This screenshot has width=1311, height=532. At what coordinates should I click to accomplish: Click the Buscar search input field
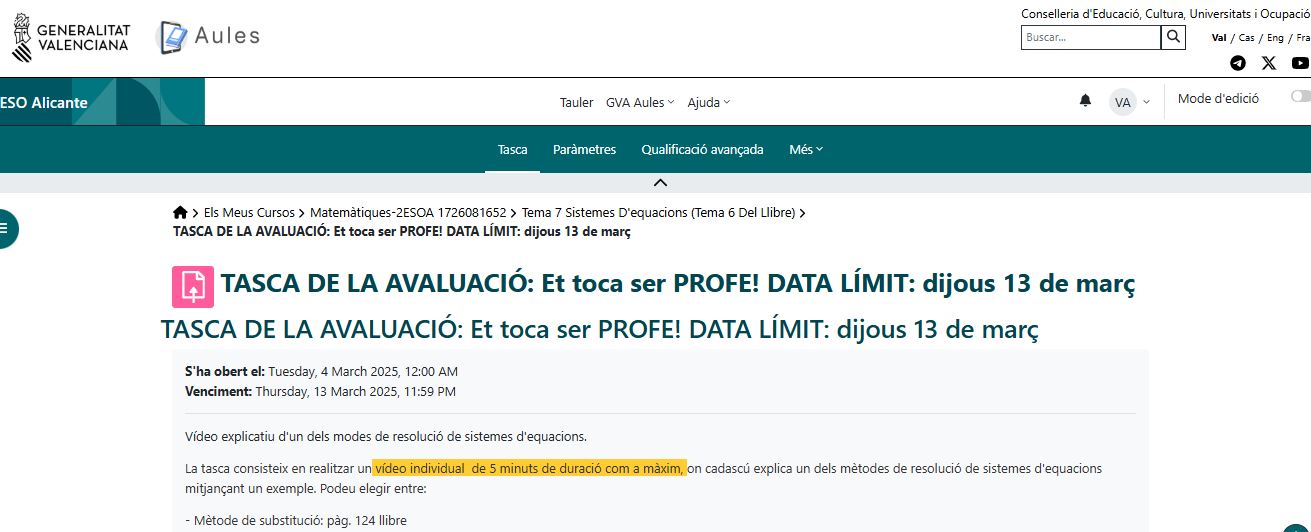click(1090, 37)
